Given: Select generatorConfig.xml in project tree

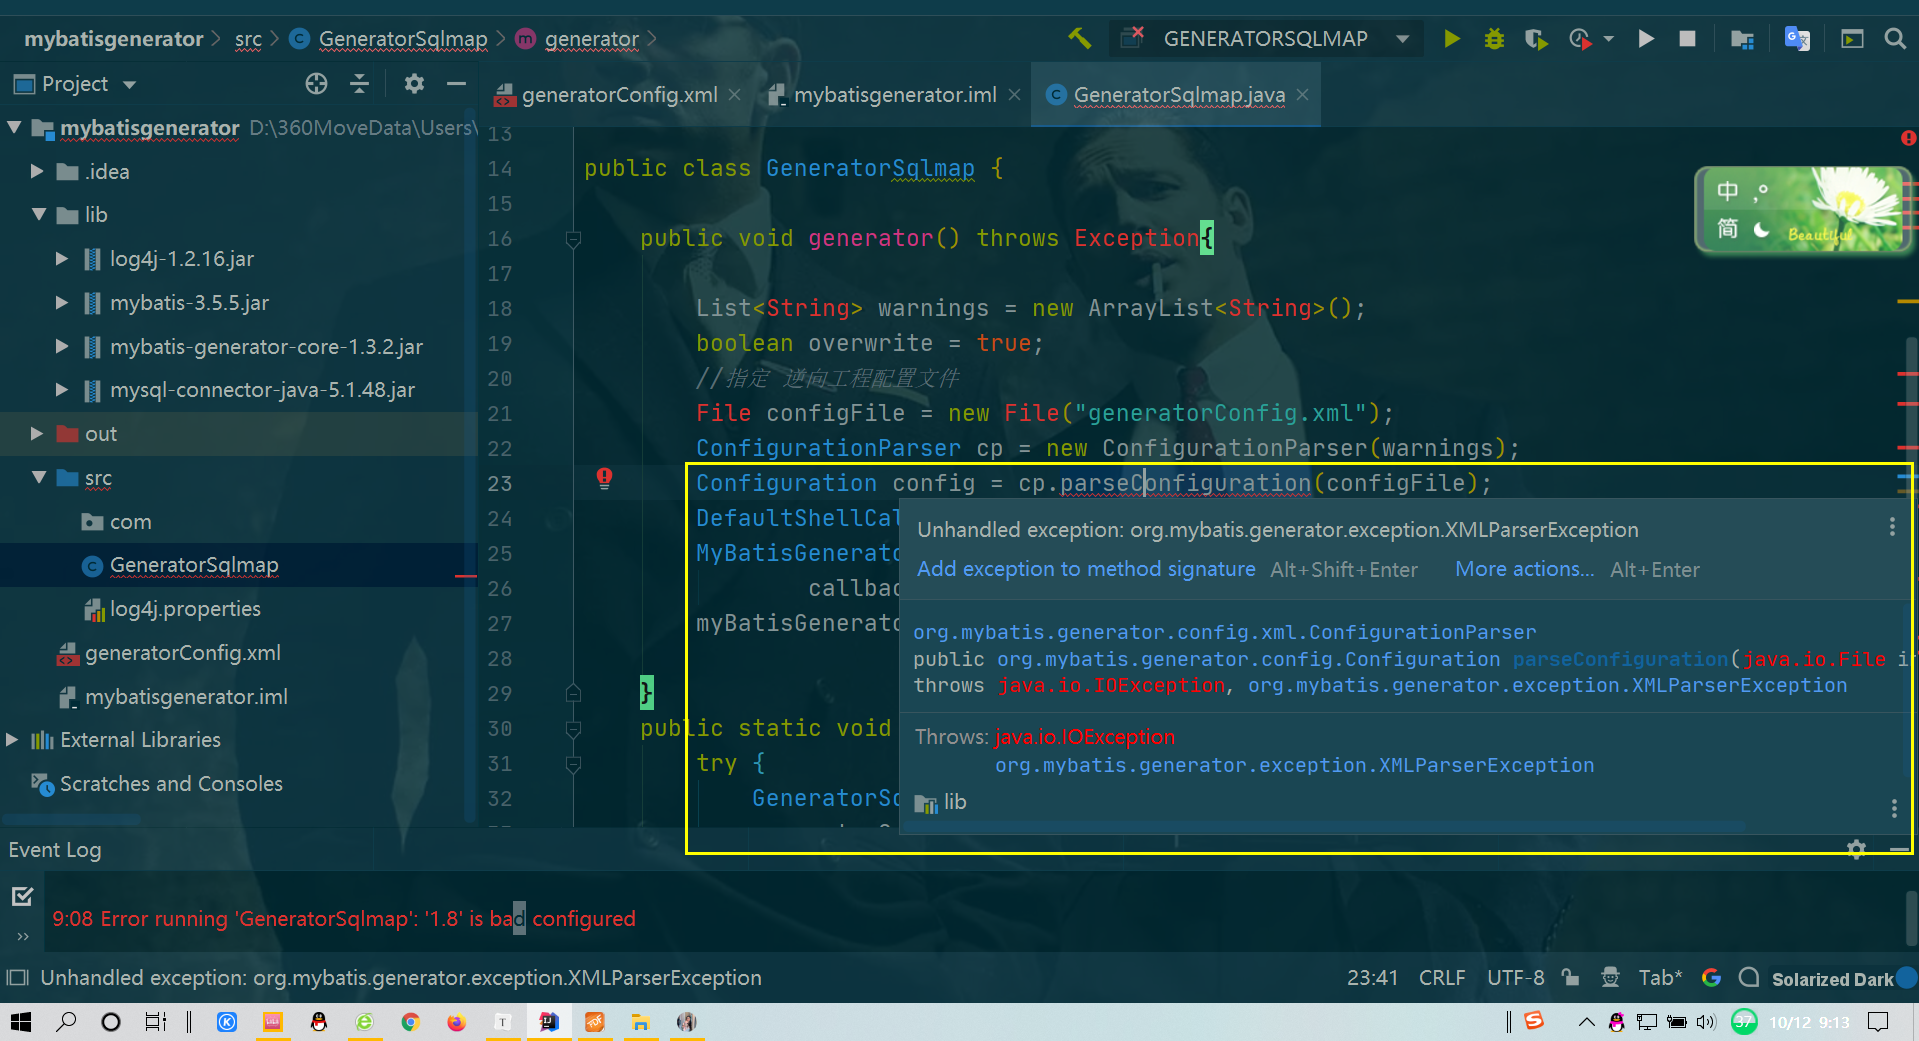Looking at the screenshot, I should [182, 652].
